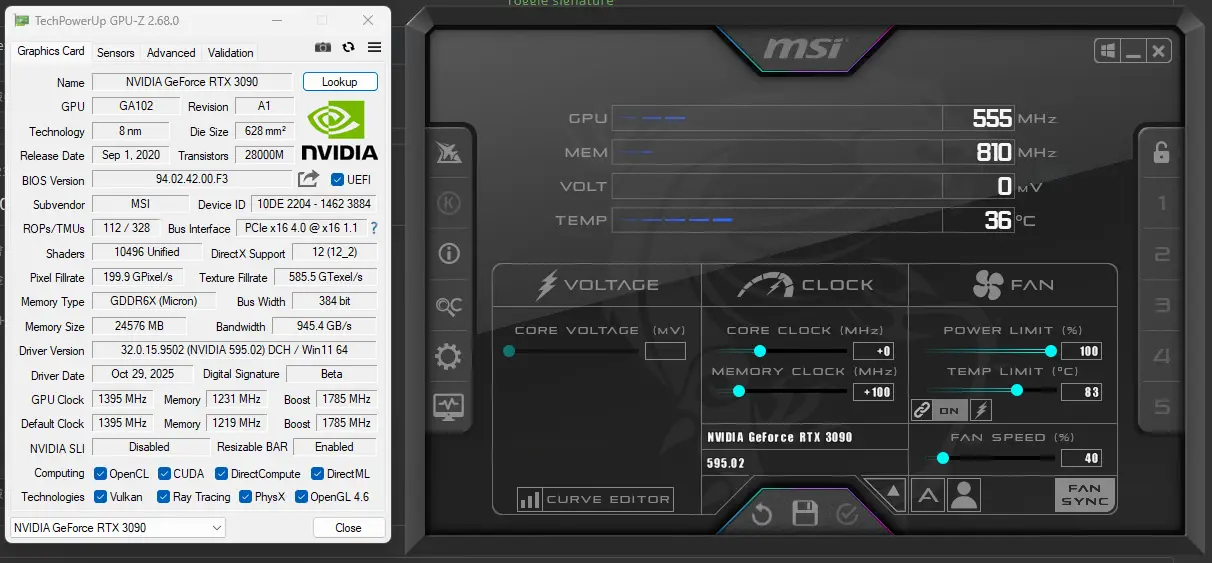Click the Fan Speed slider handle
1212x563 pixels.
pos(942,458)
